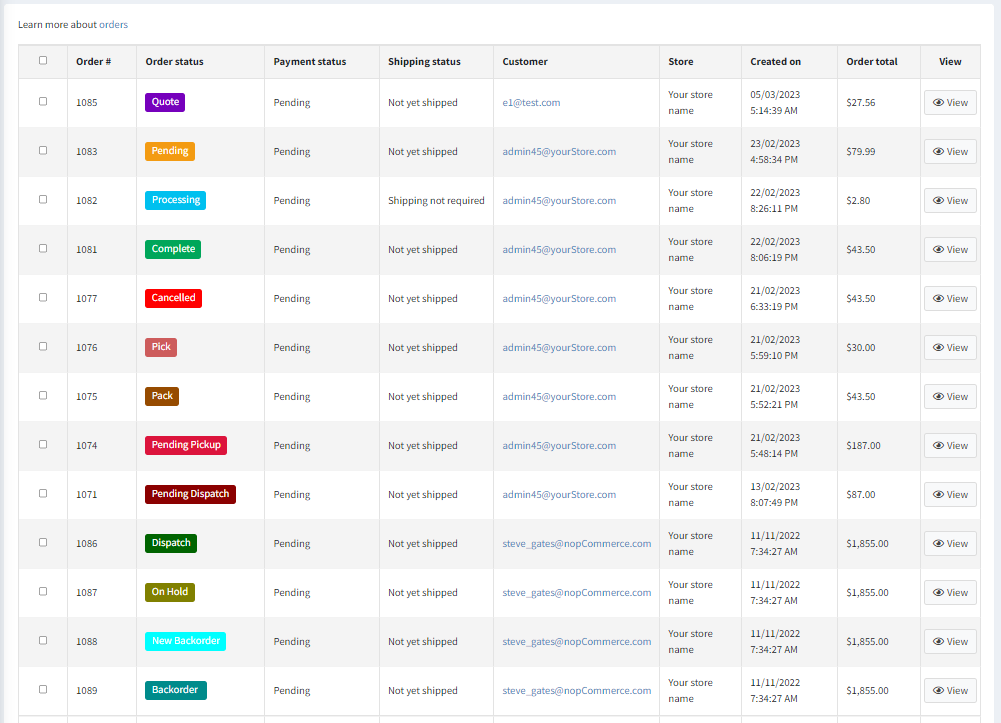The width and height of the screenshot is (1001, 723).
Task: View details of order 1082
Action: (x=950, y=201)
